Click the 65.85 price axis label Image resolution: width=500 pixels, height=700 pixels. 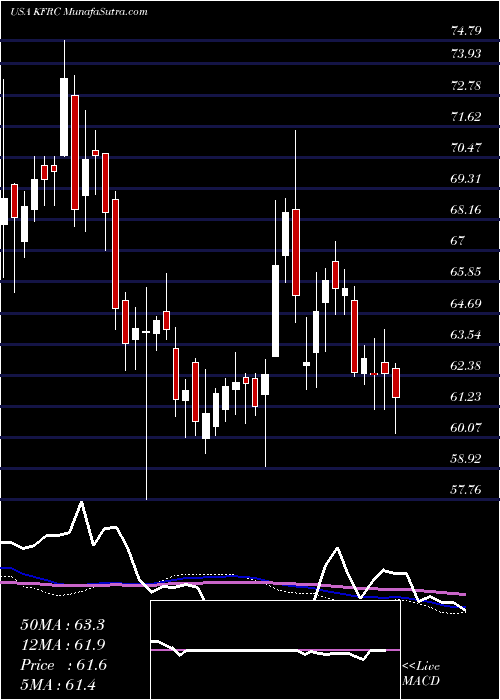(x=467, y=272)
